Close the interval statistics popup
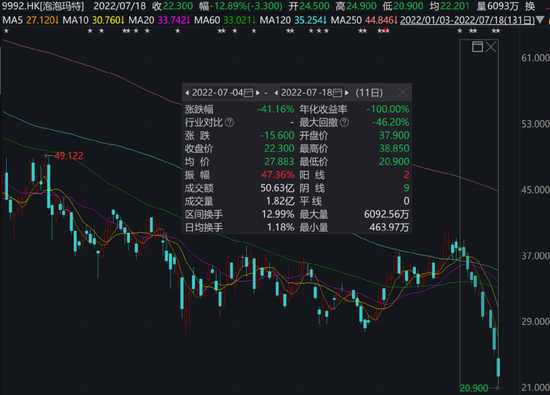This screenshot has height=395, width=550. pyautogui.click(x=403, y=93)
